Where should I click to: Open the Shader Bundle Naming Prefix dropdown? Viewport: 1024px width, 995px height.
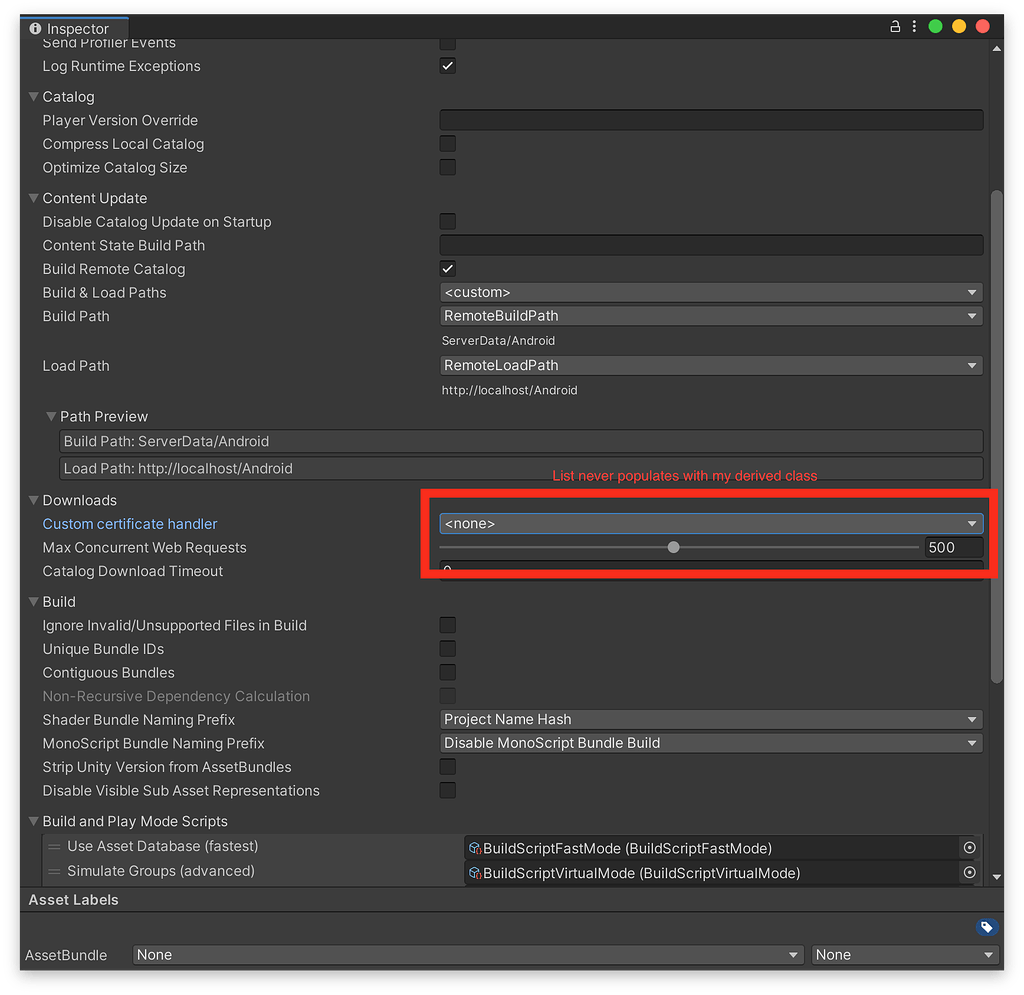point(710,720)
